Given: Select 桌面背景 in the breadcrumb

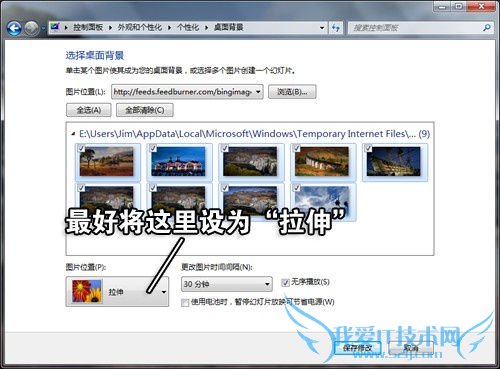Looking at the screenshot, I should [x=229, y=27].
